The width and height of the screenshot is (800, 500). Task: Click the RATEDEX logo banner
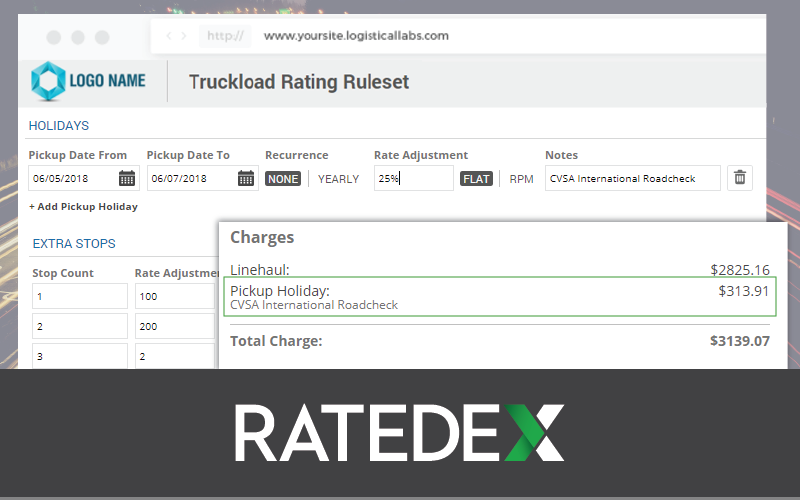point(399,433)
